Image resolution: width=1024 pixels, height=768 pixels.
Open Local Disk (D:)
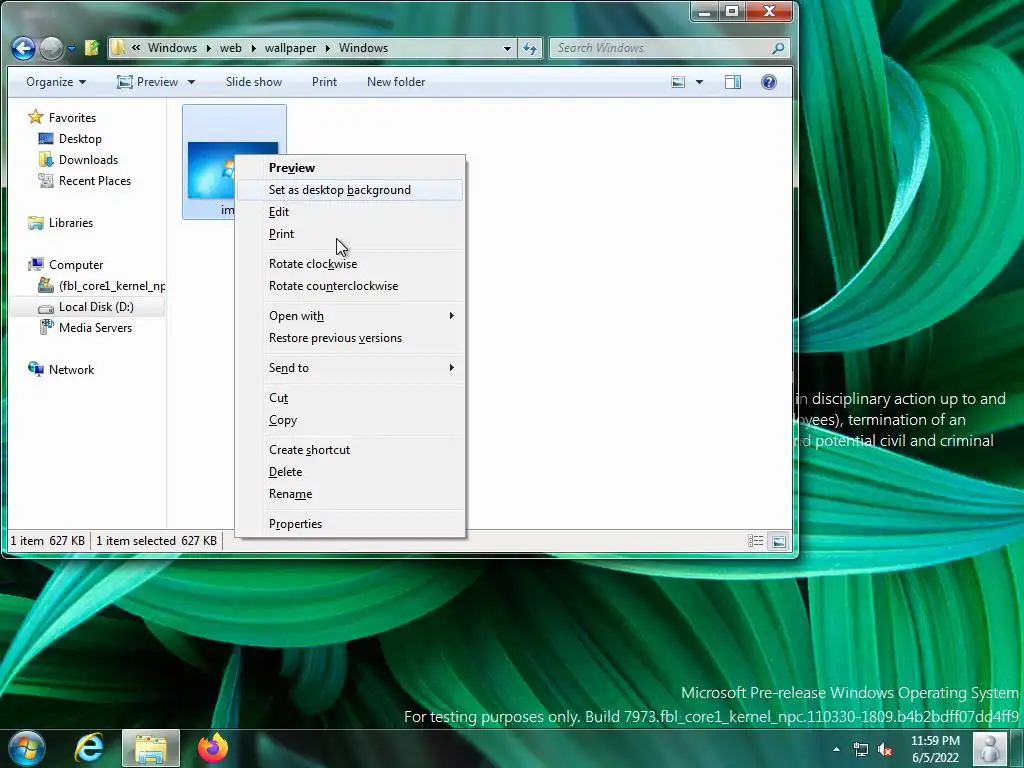click(88, 307)
